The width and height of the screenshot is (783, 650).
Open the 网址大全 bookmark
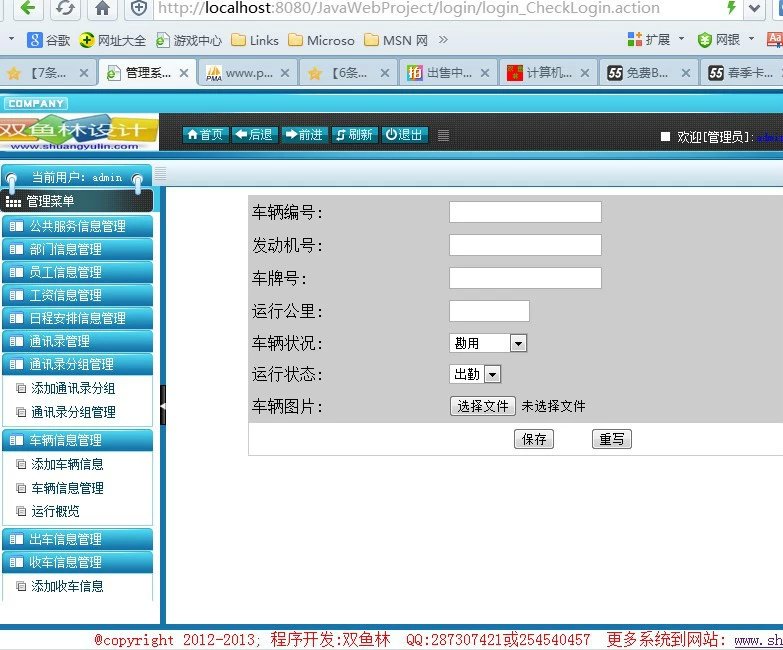coord(112,40)
